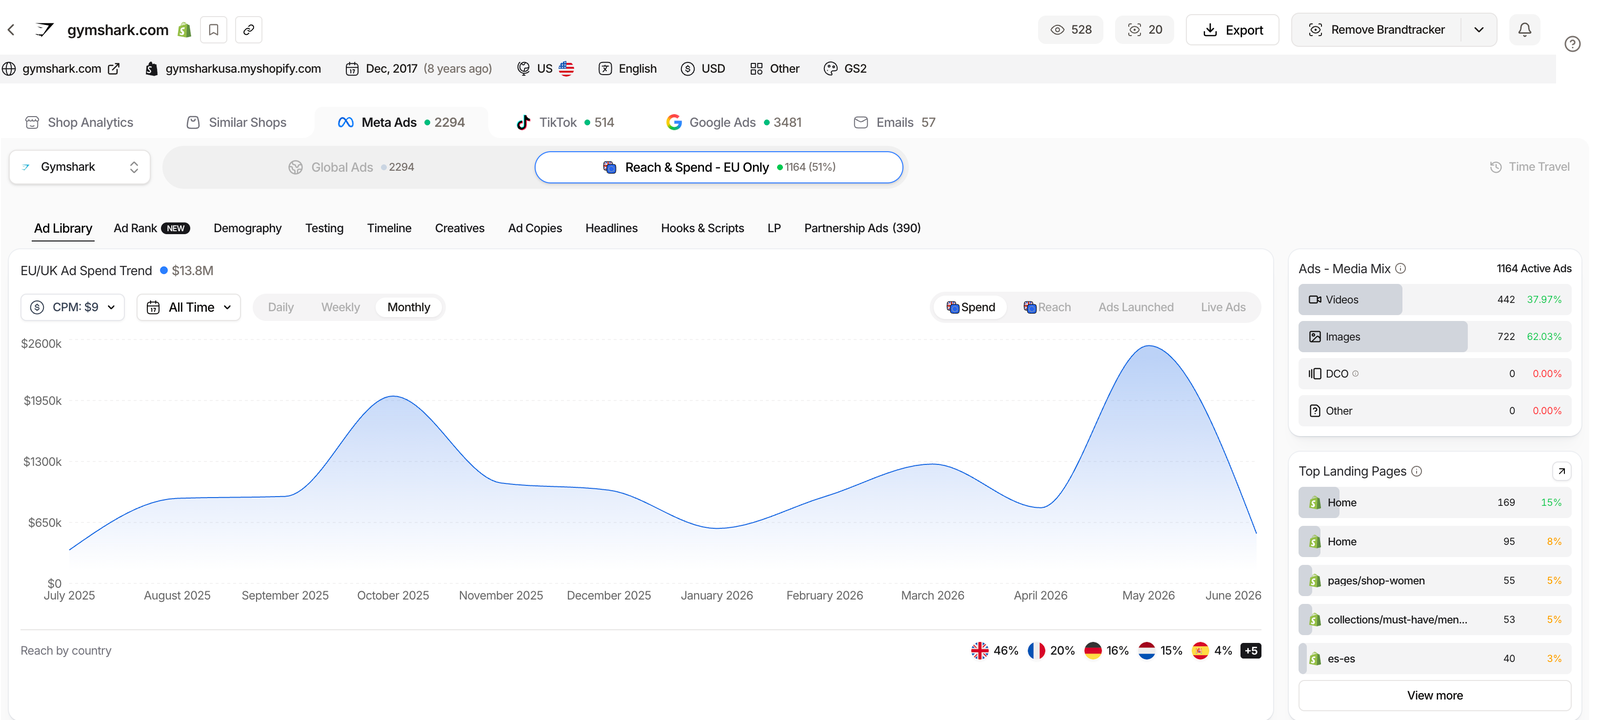Open Partnership Ads (390) sub-tab
This screenshot has height=720, width=1600.
pyautogui.click(x=862, y=229)
